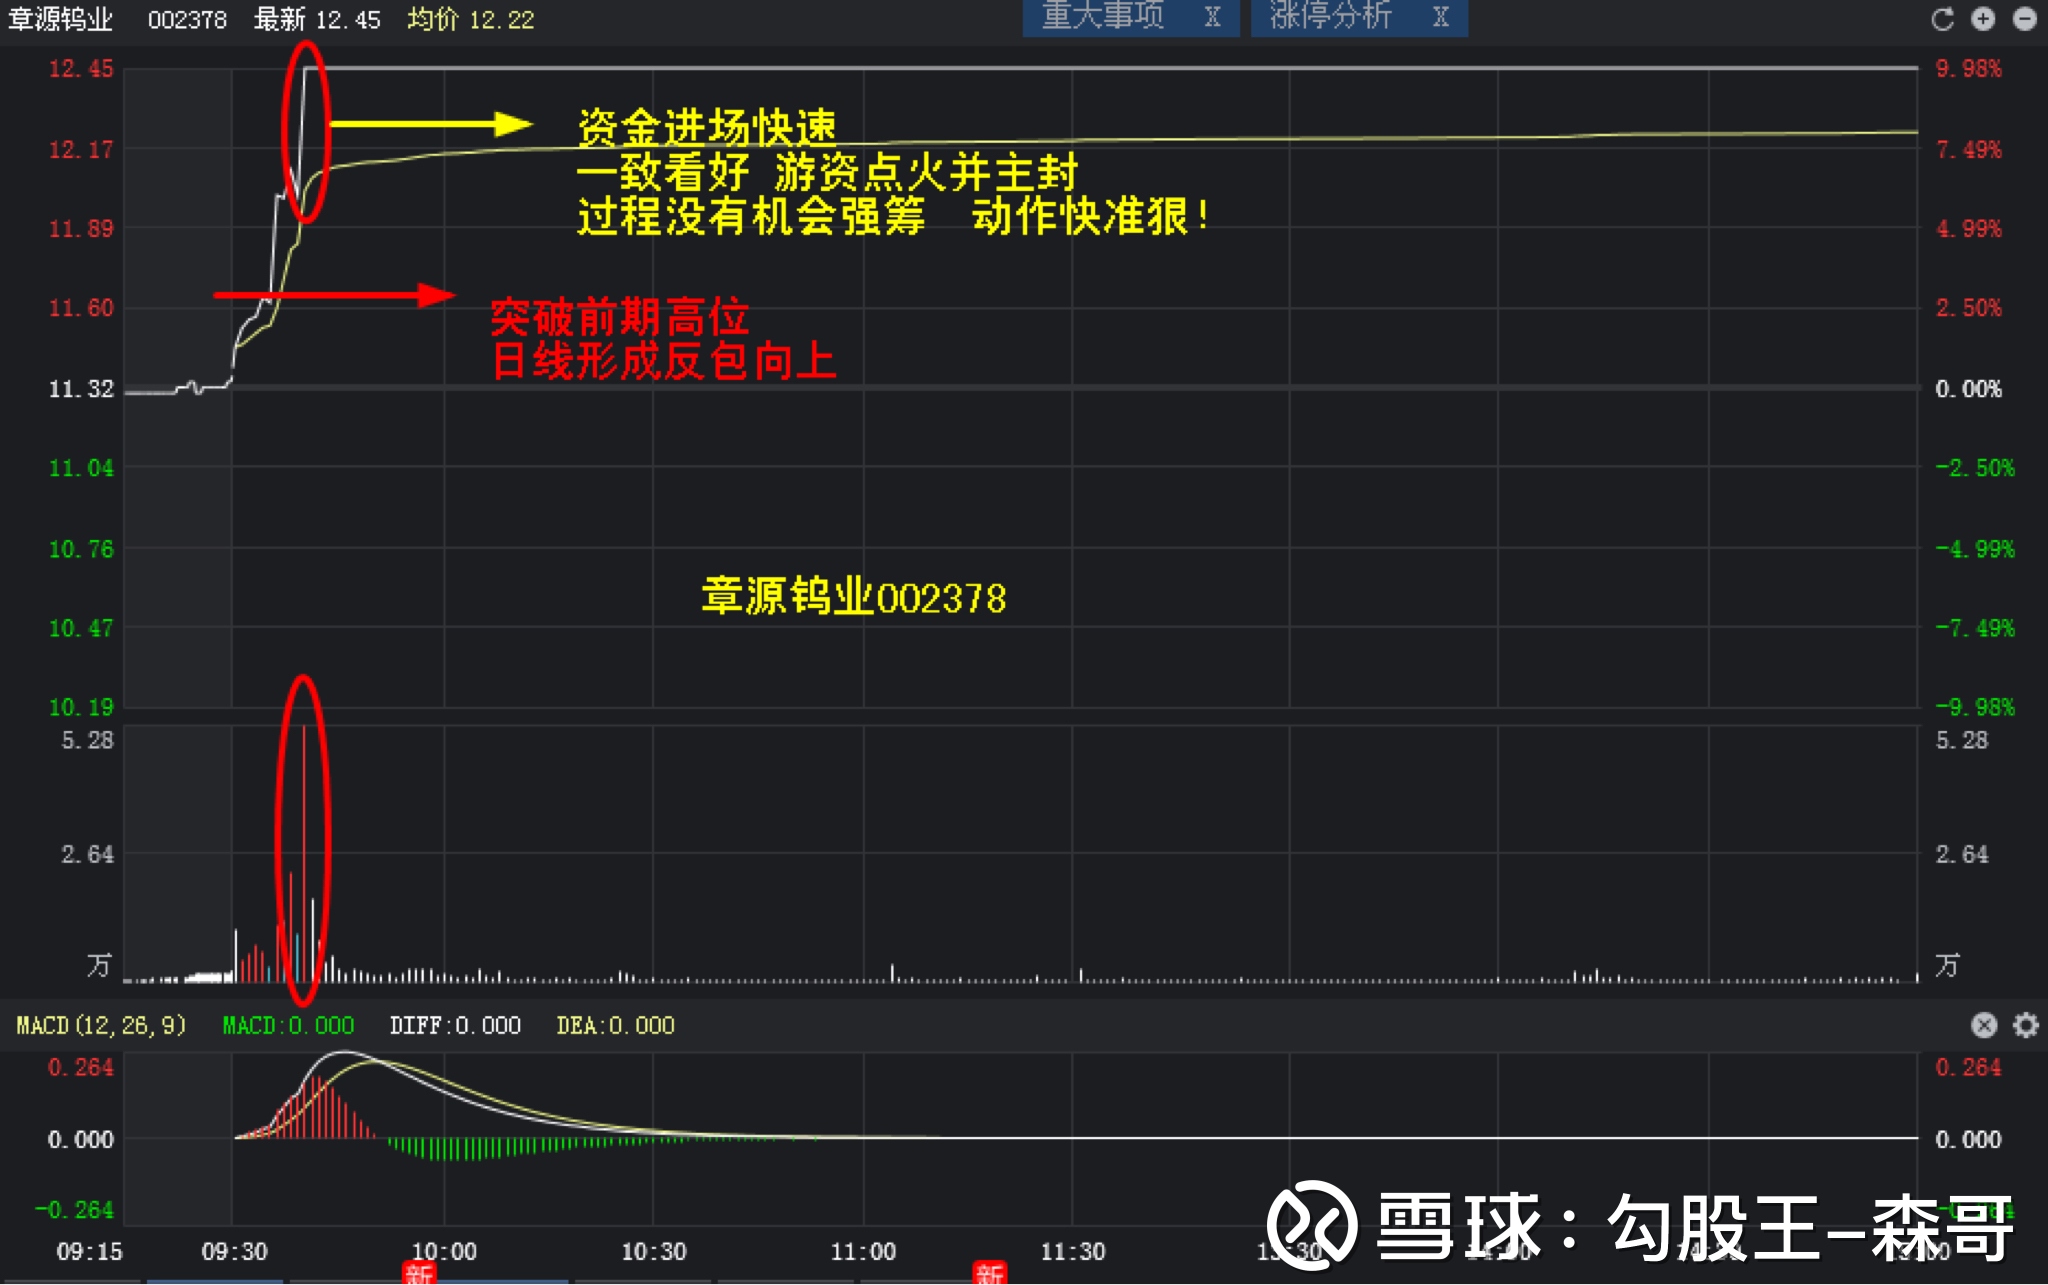The height and width of the screenshot is (1285, 2048).
Task: Click the 09:30 time axis label
Action: [x=234, y=1251]
